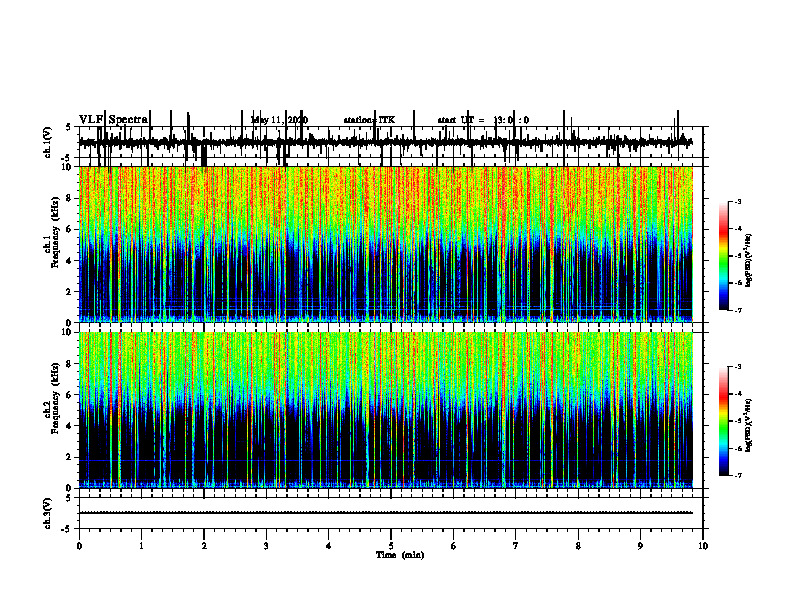
Task: Click the "-7" bottom label of ch.2 colorbar
Action: [737, 475]
